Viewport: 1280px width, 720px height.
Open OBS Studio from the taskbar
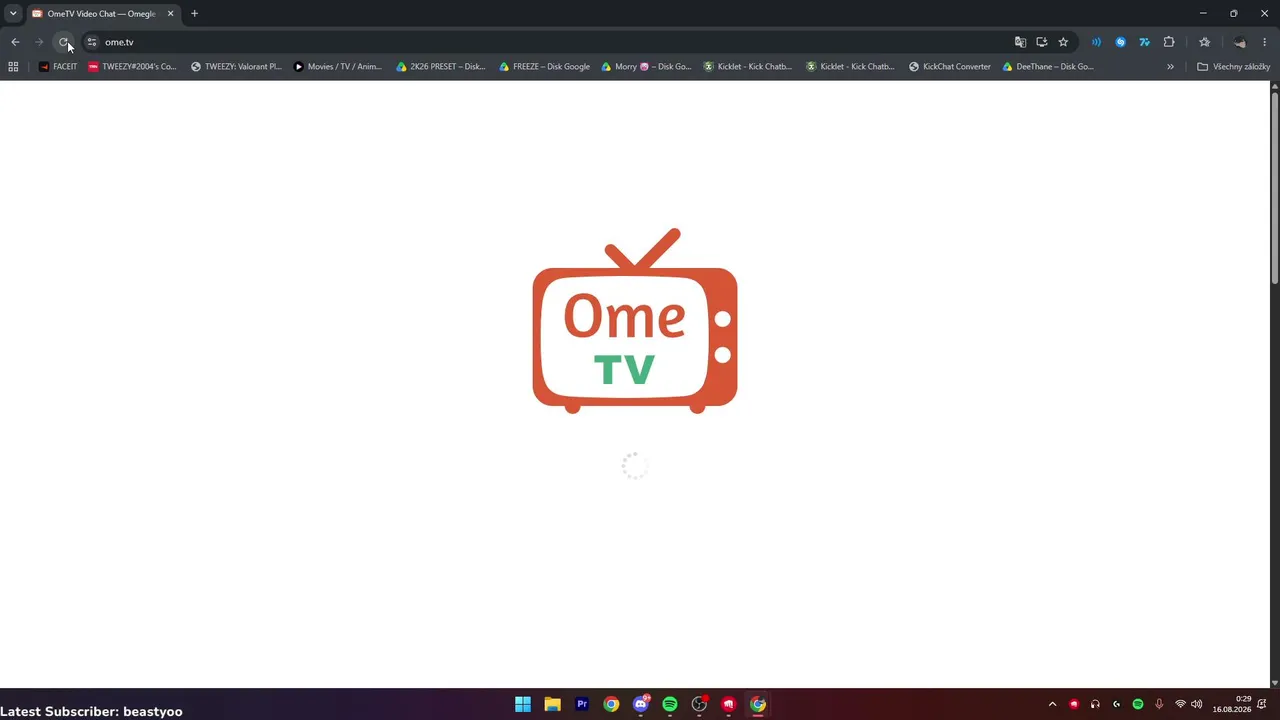(700, 704)
